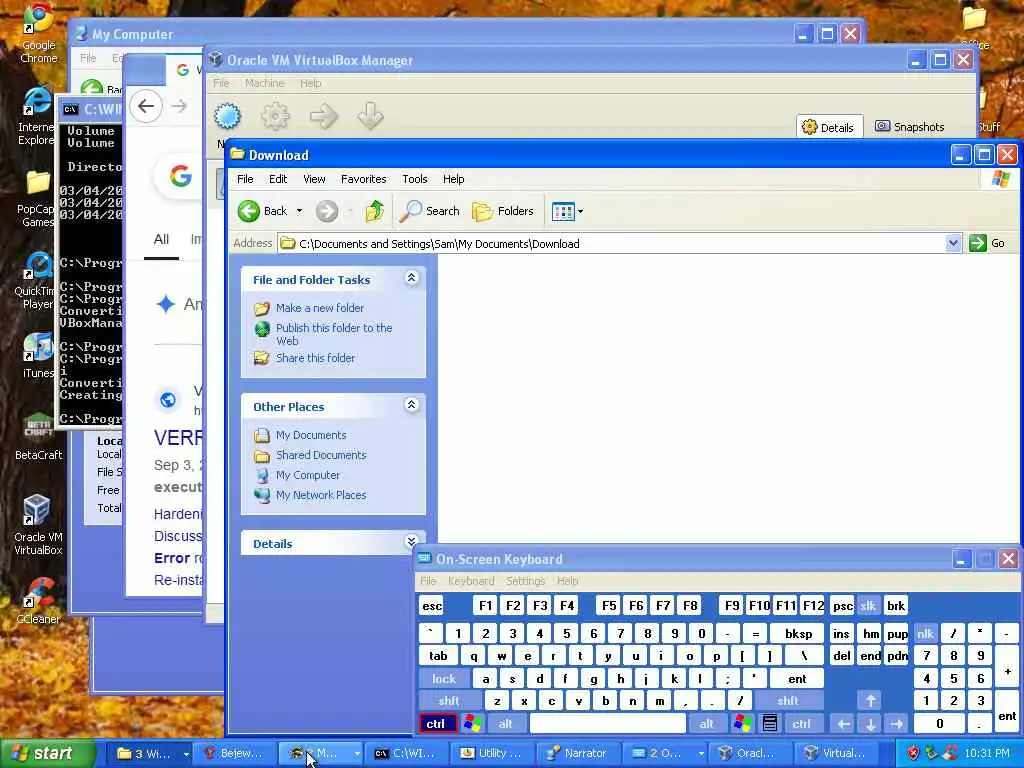
Task: Click Snapshots tab in VirtualBox Manager
Action: point(910,127)
